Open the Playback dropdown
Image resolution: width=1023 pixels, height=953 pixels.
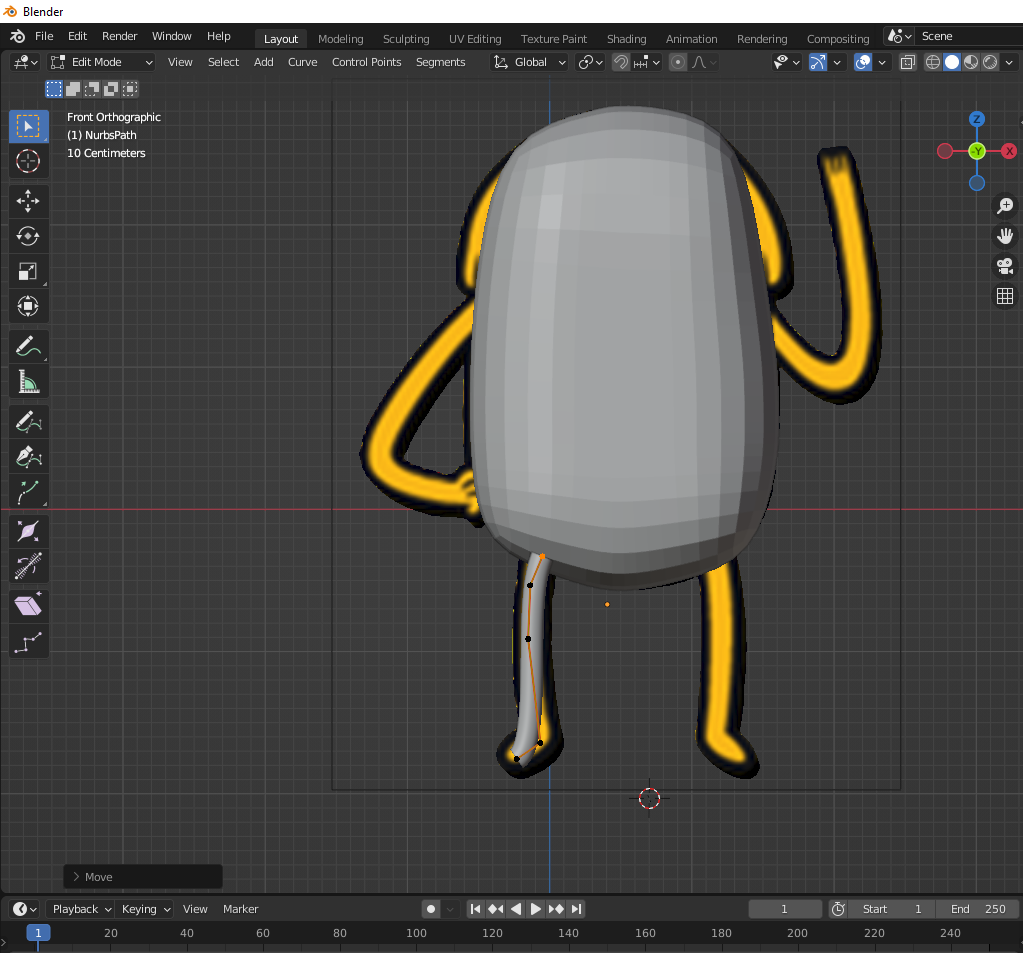(82, 909)
